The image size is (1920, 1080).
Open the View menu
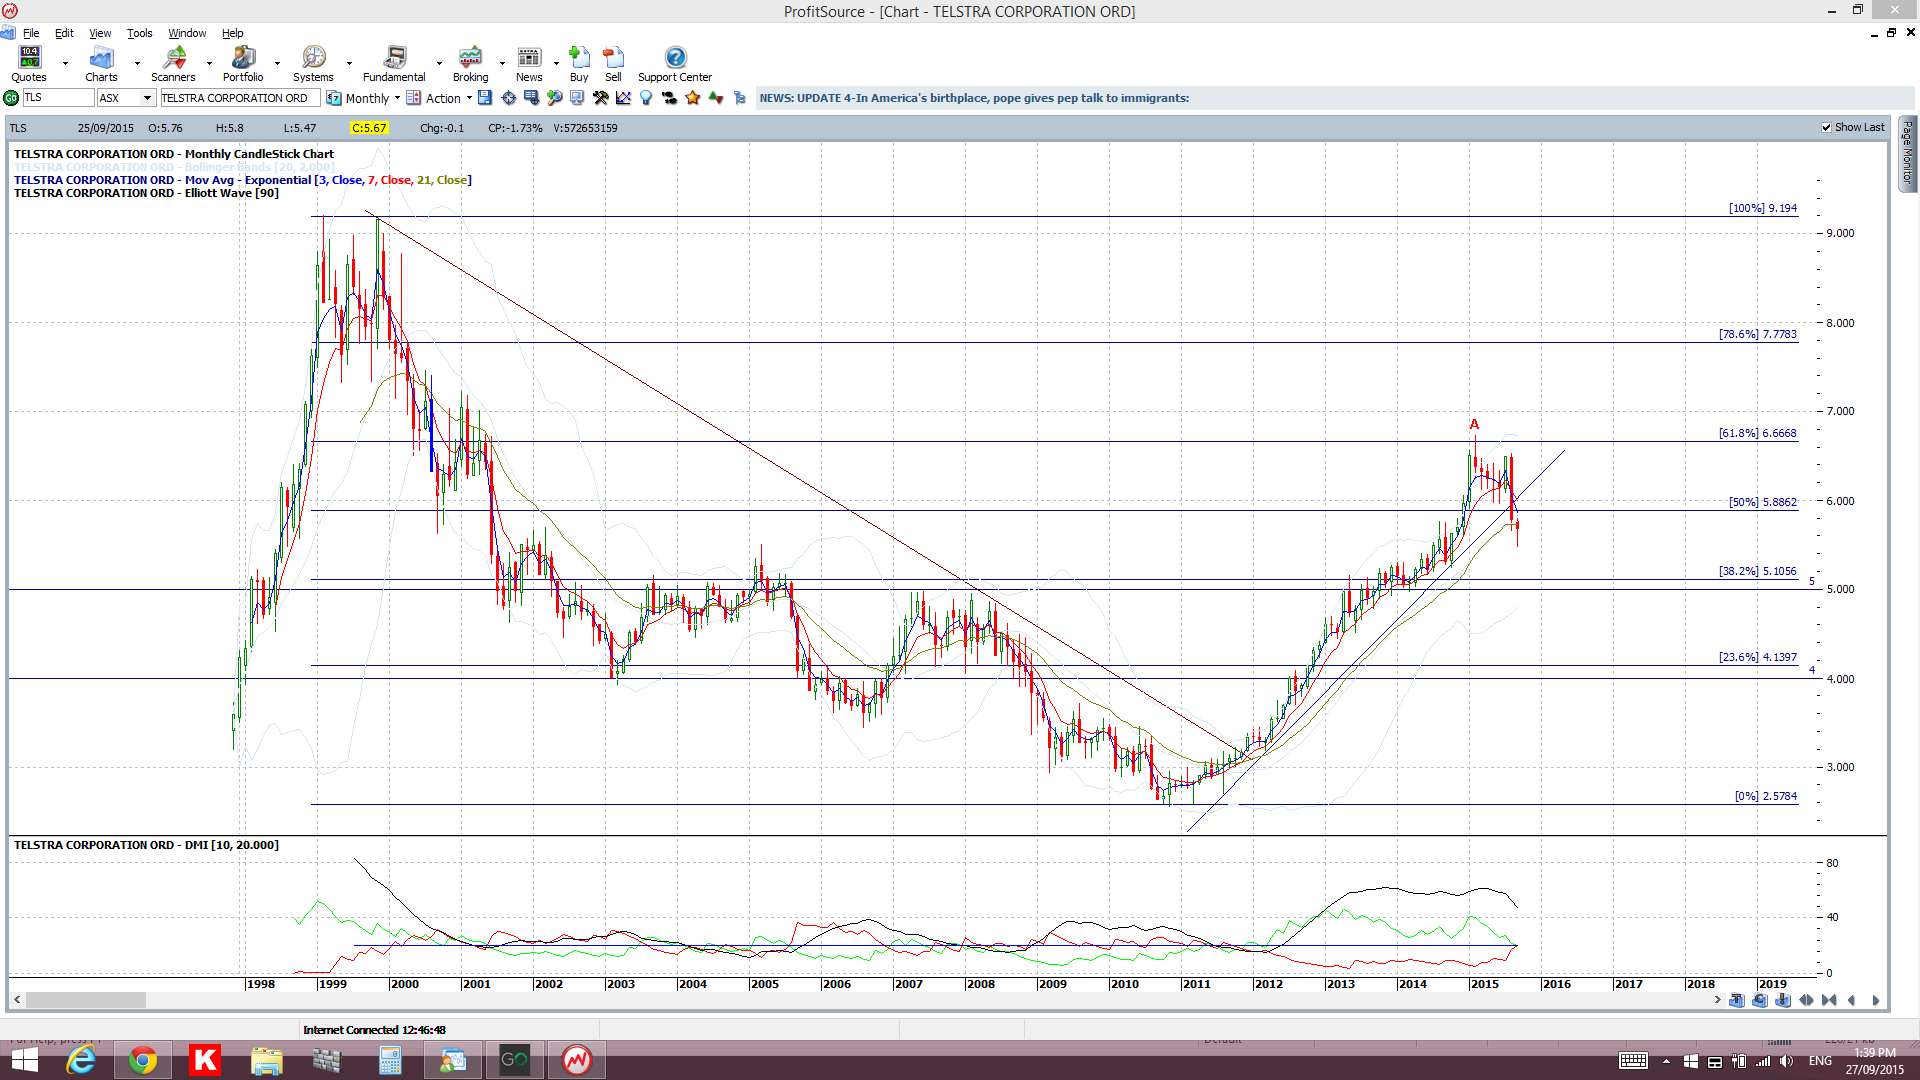(x=100, y=33)
